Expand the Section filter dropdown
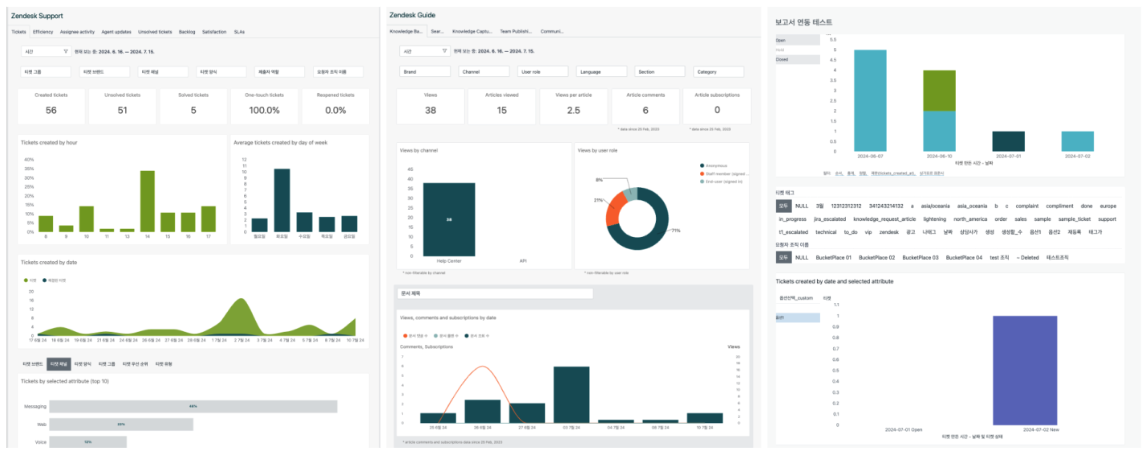 (660, 72)
